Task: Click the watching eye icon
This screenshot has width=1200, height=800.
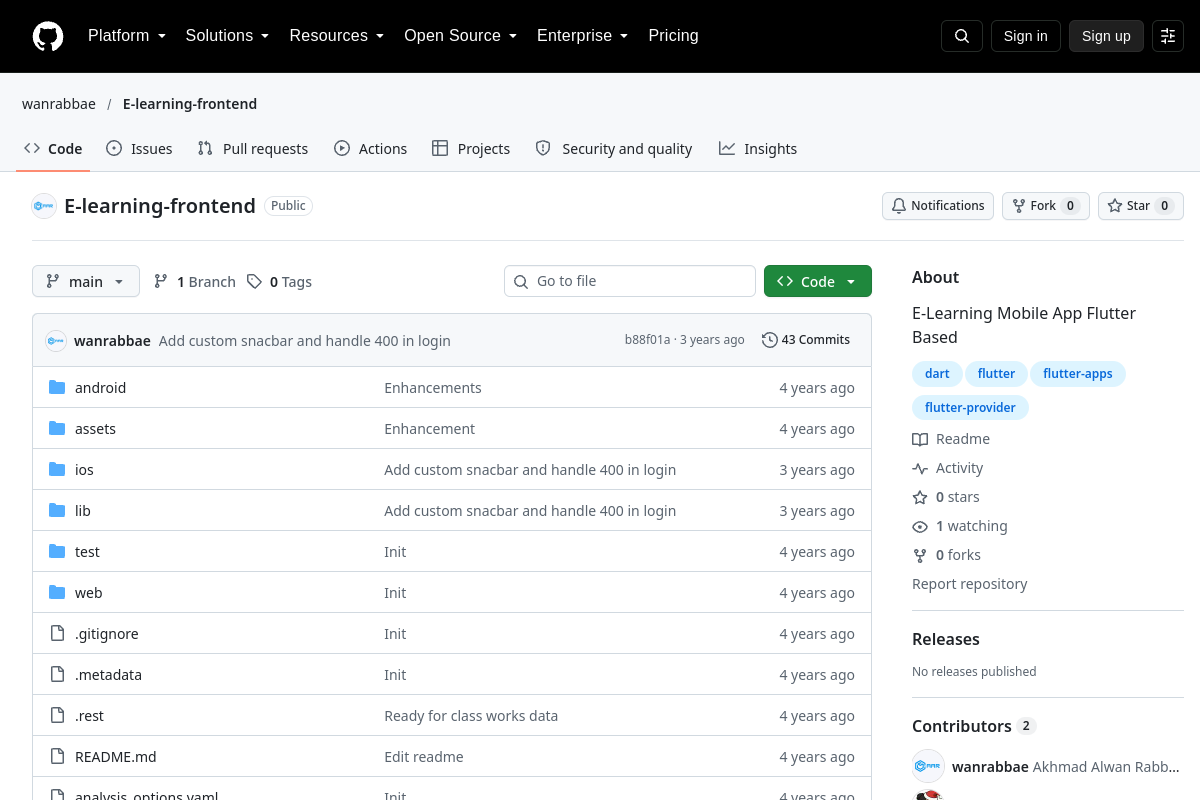Action: (920, 526)
